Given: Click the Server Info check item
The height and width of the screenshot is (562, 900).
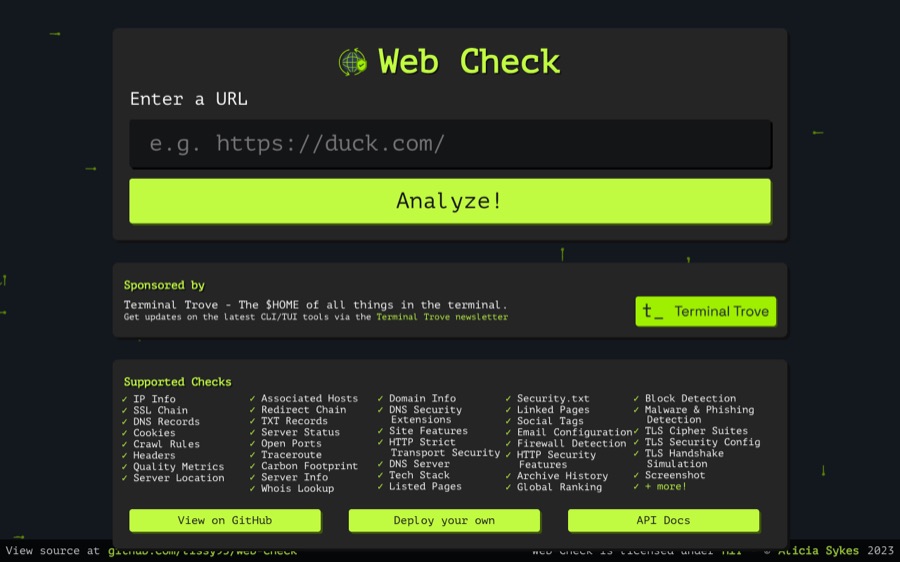Looking at the screenshot, I should [x=294, y=477].
